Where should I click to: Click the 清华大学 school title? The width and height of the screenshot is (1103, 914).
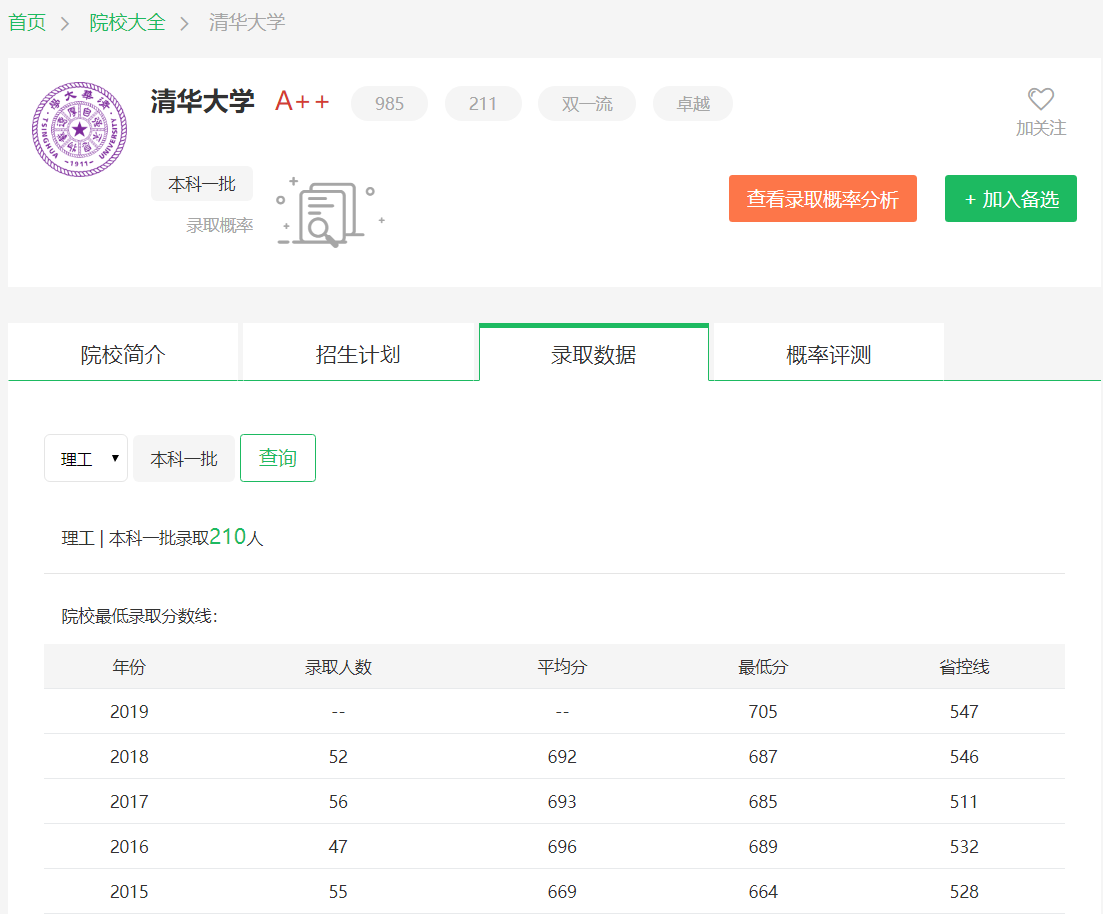click(203, 101)
